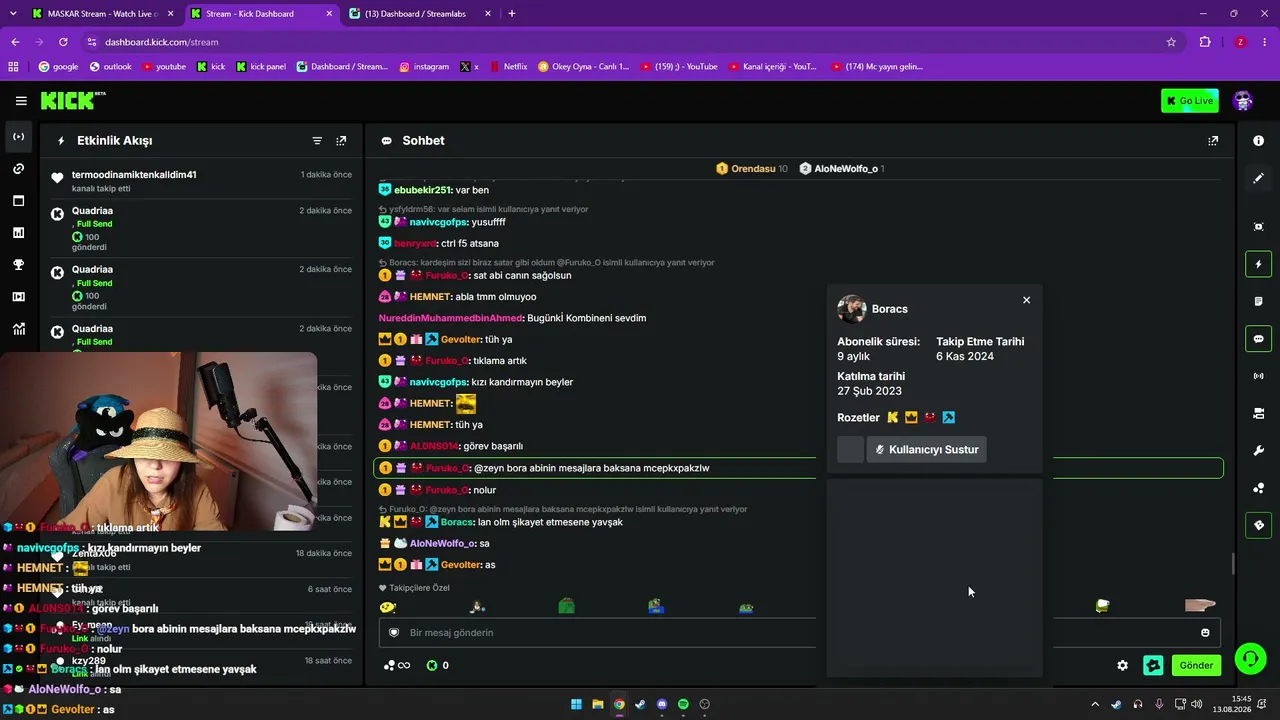
Task: Click Boracs username in chat message
Action: [x=456, y=522]
